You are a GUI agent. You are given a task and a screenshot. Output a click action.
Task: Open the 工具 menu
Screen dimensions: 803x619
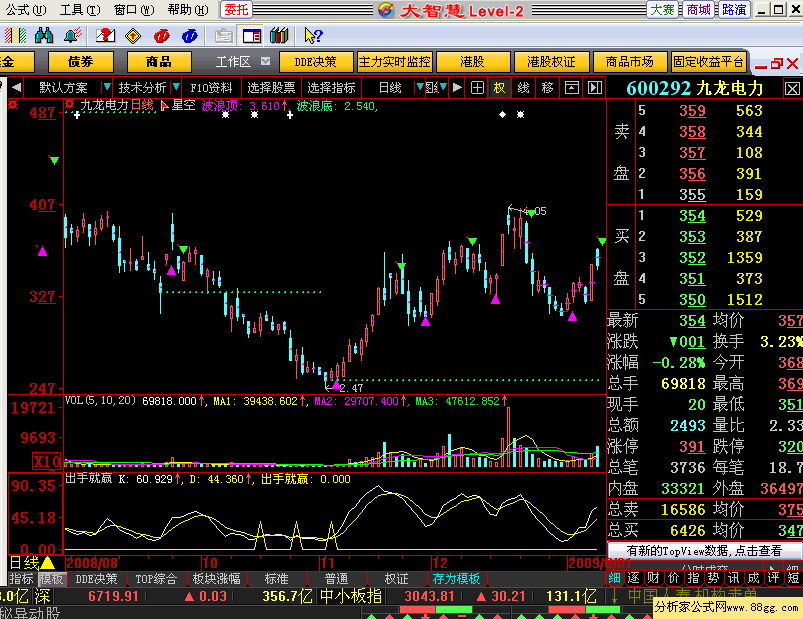click(x=80, y=10)
